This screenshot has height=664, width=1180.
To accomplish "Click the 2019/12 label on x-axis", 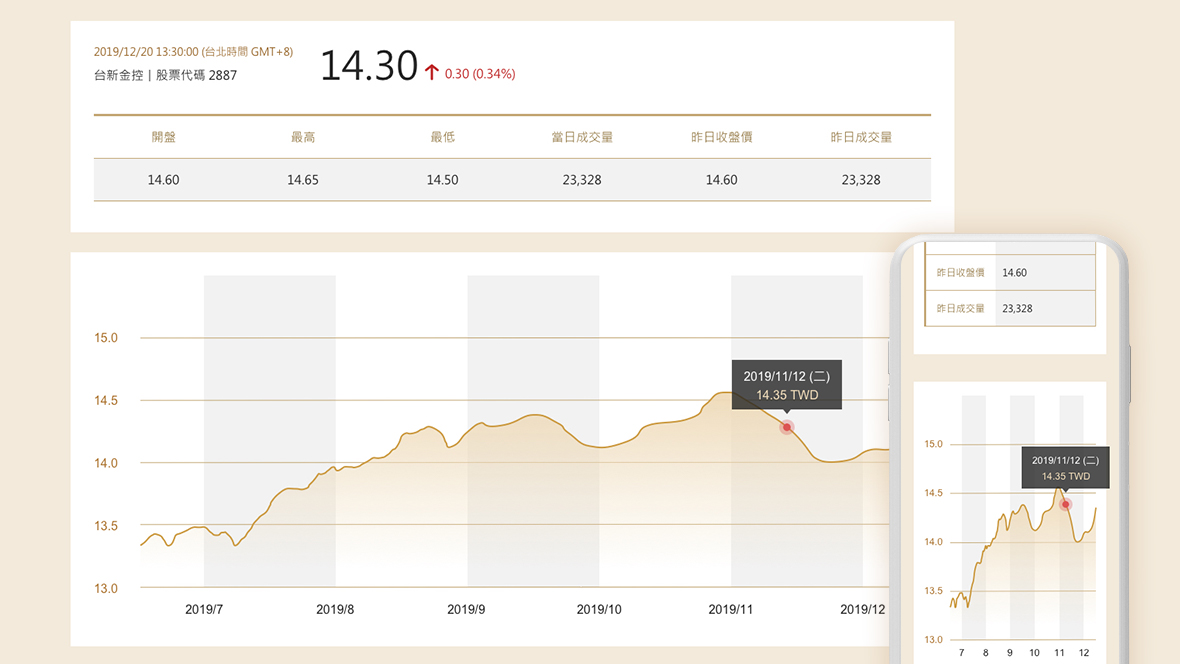I will [x=862, y=609].
